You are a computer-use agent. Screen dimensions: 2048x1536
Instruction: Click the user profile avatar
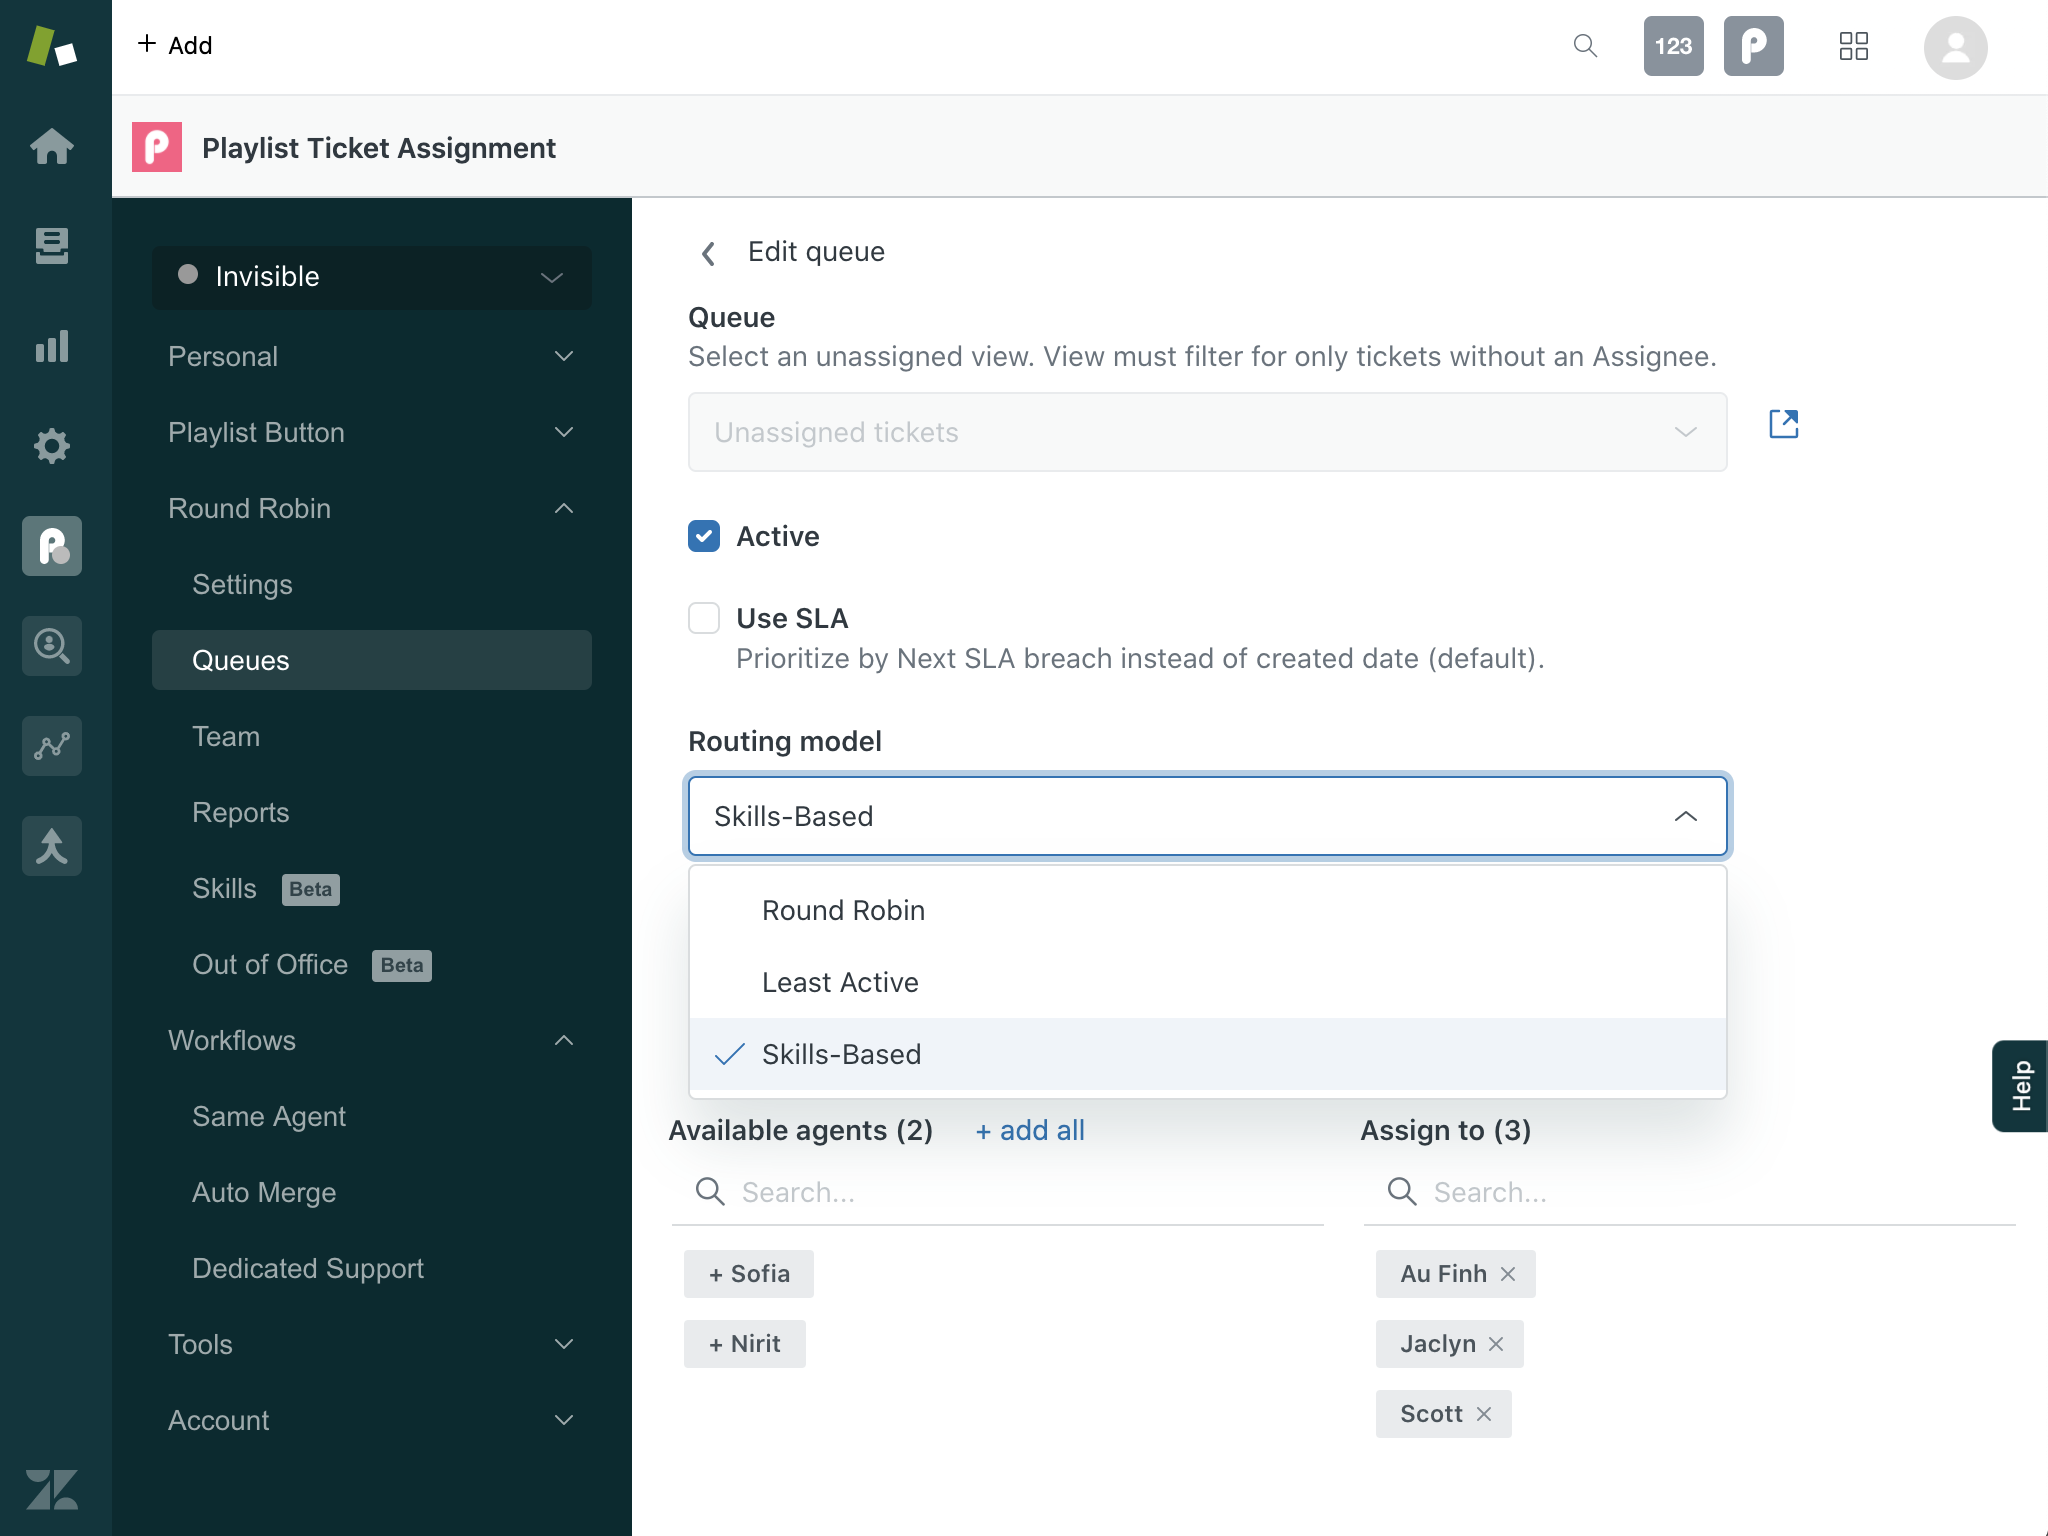[1955, 47]
